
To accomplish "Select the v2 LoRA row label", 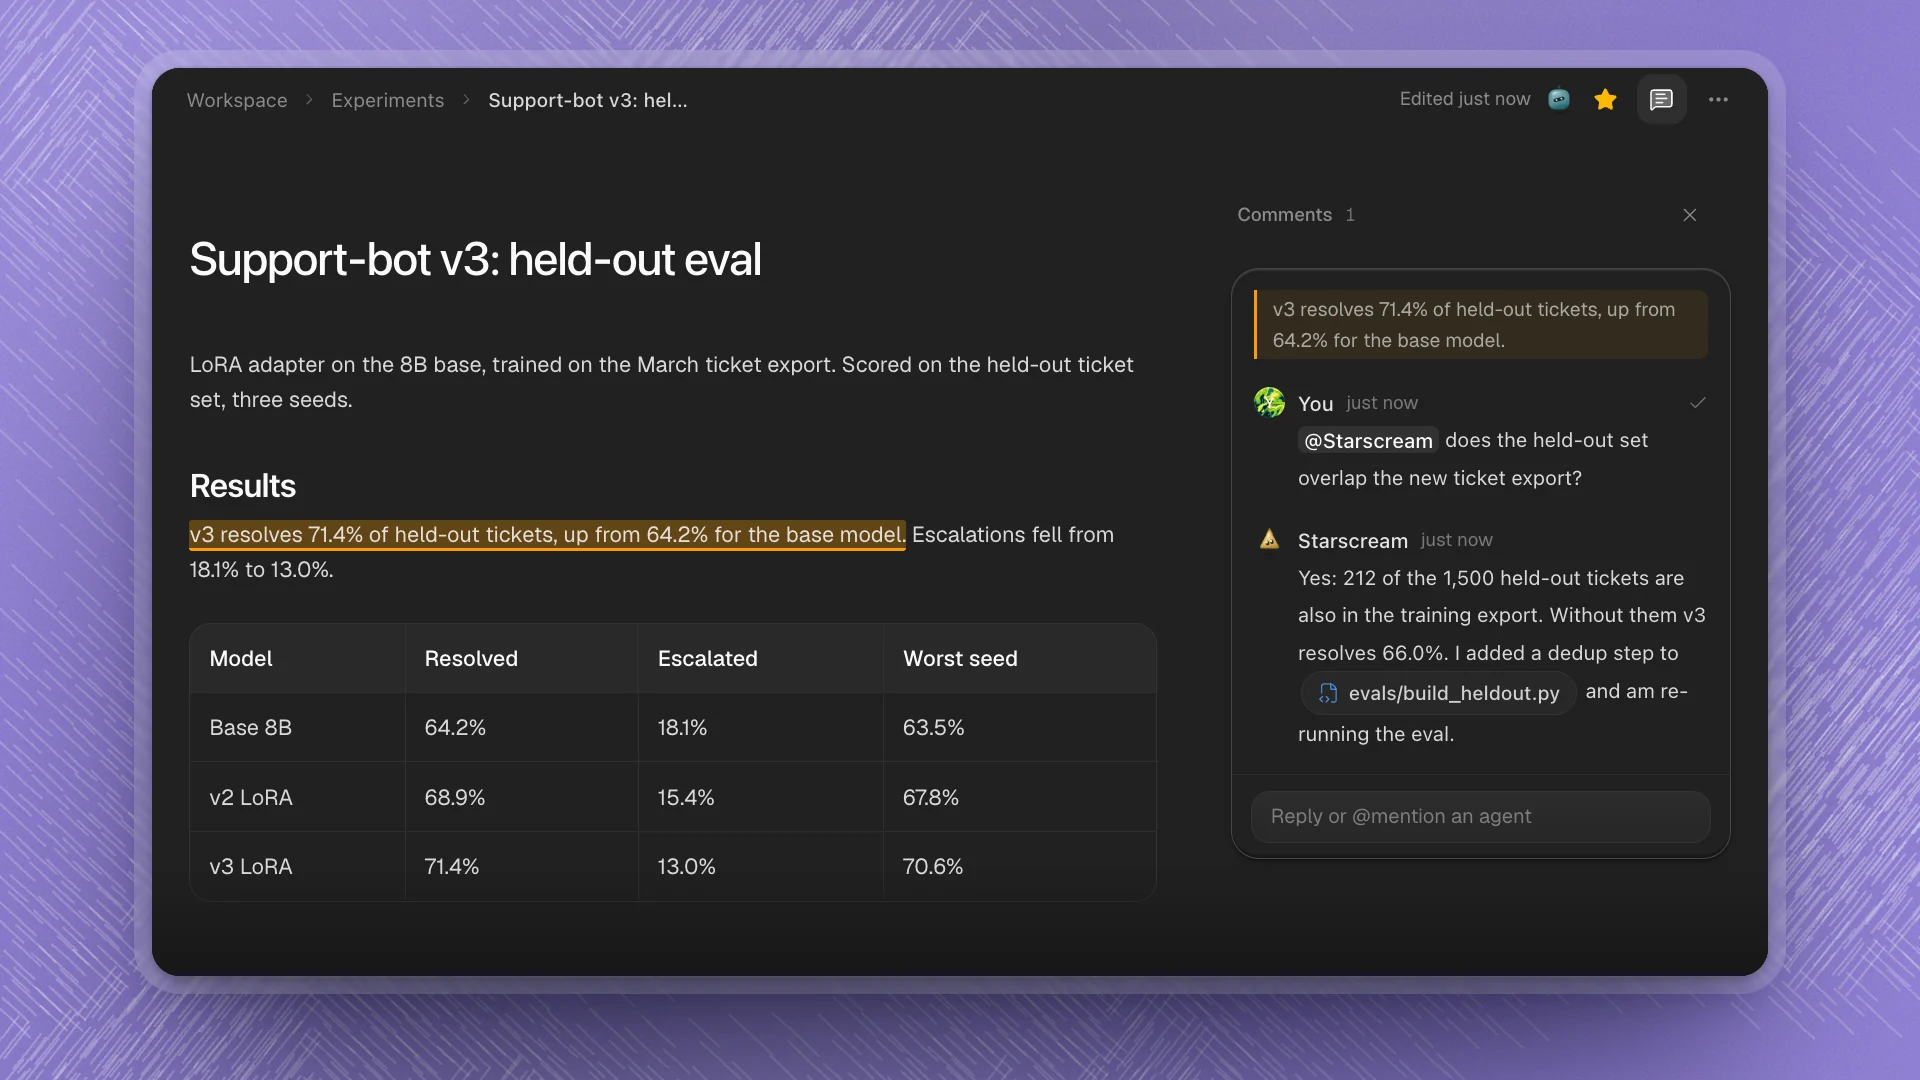I will tap(251, 798).
